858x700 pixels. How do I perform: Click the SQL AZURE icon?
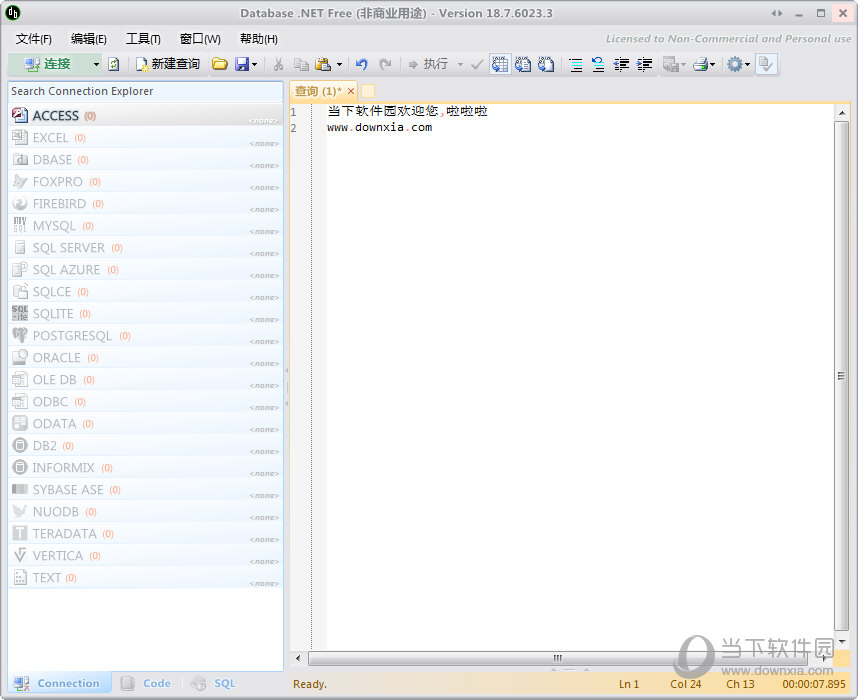[x=20, y=269]
